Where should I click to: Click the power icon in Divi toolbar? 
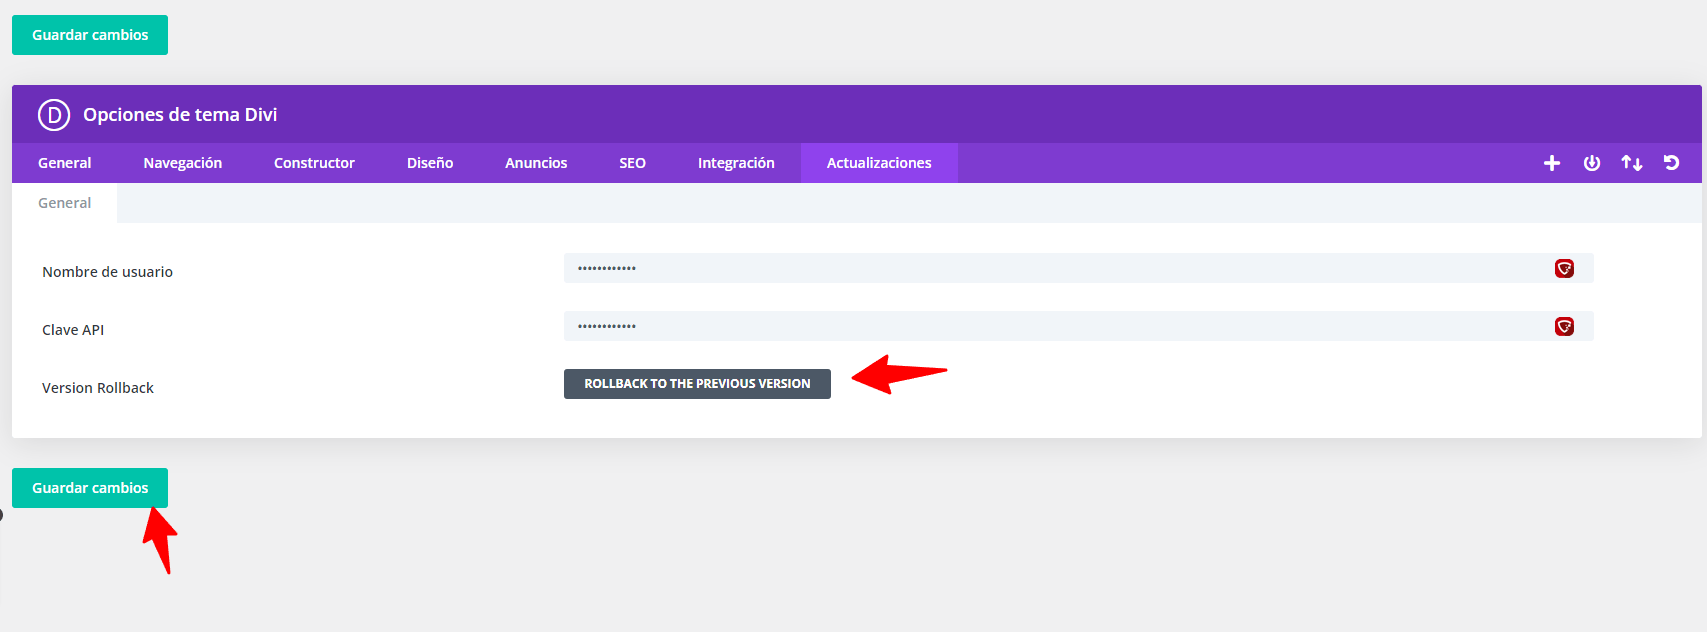click(x=1592, y=163)
